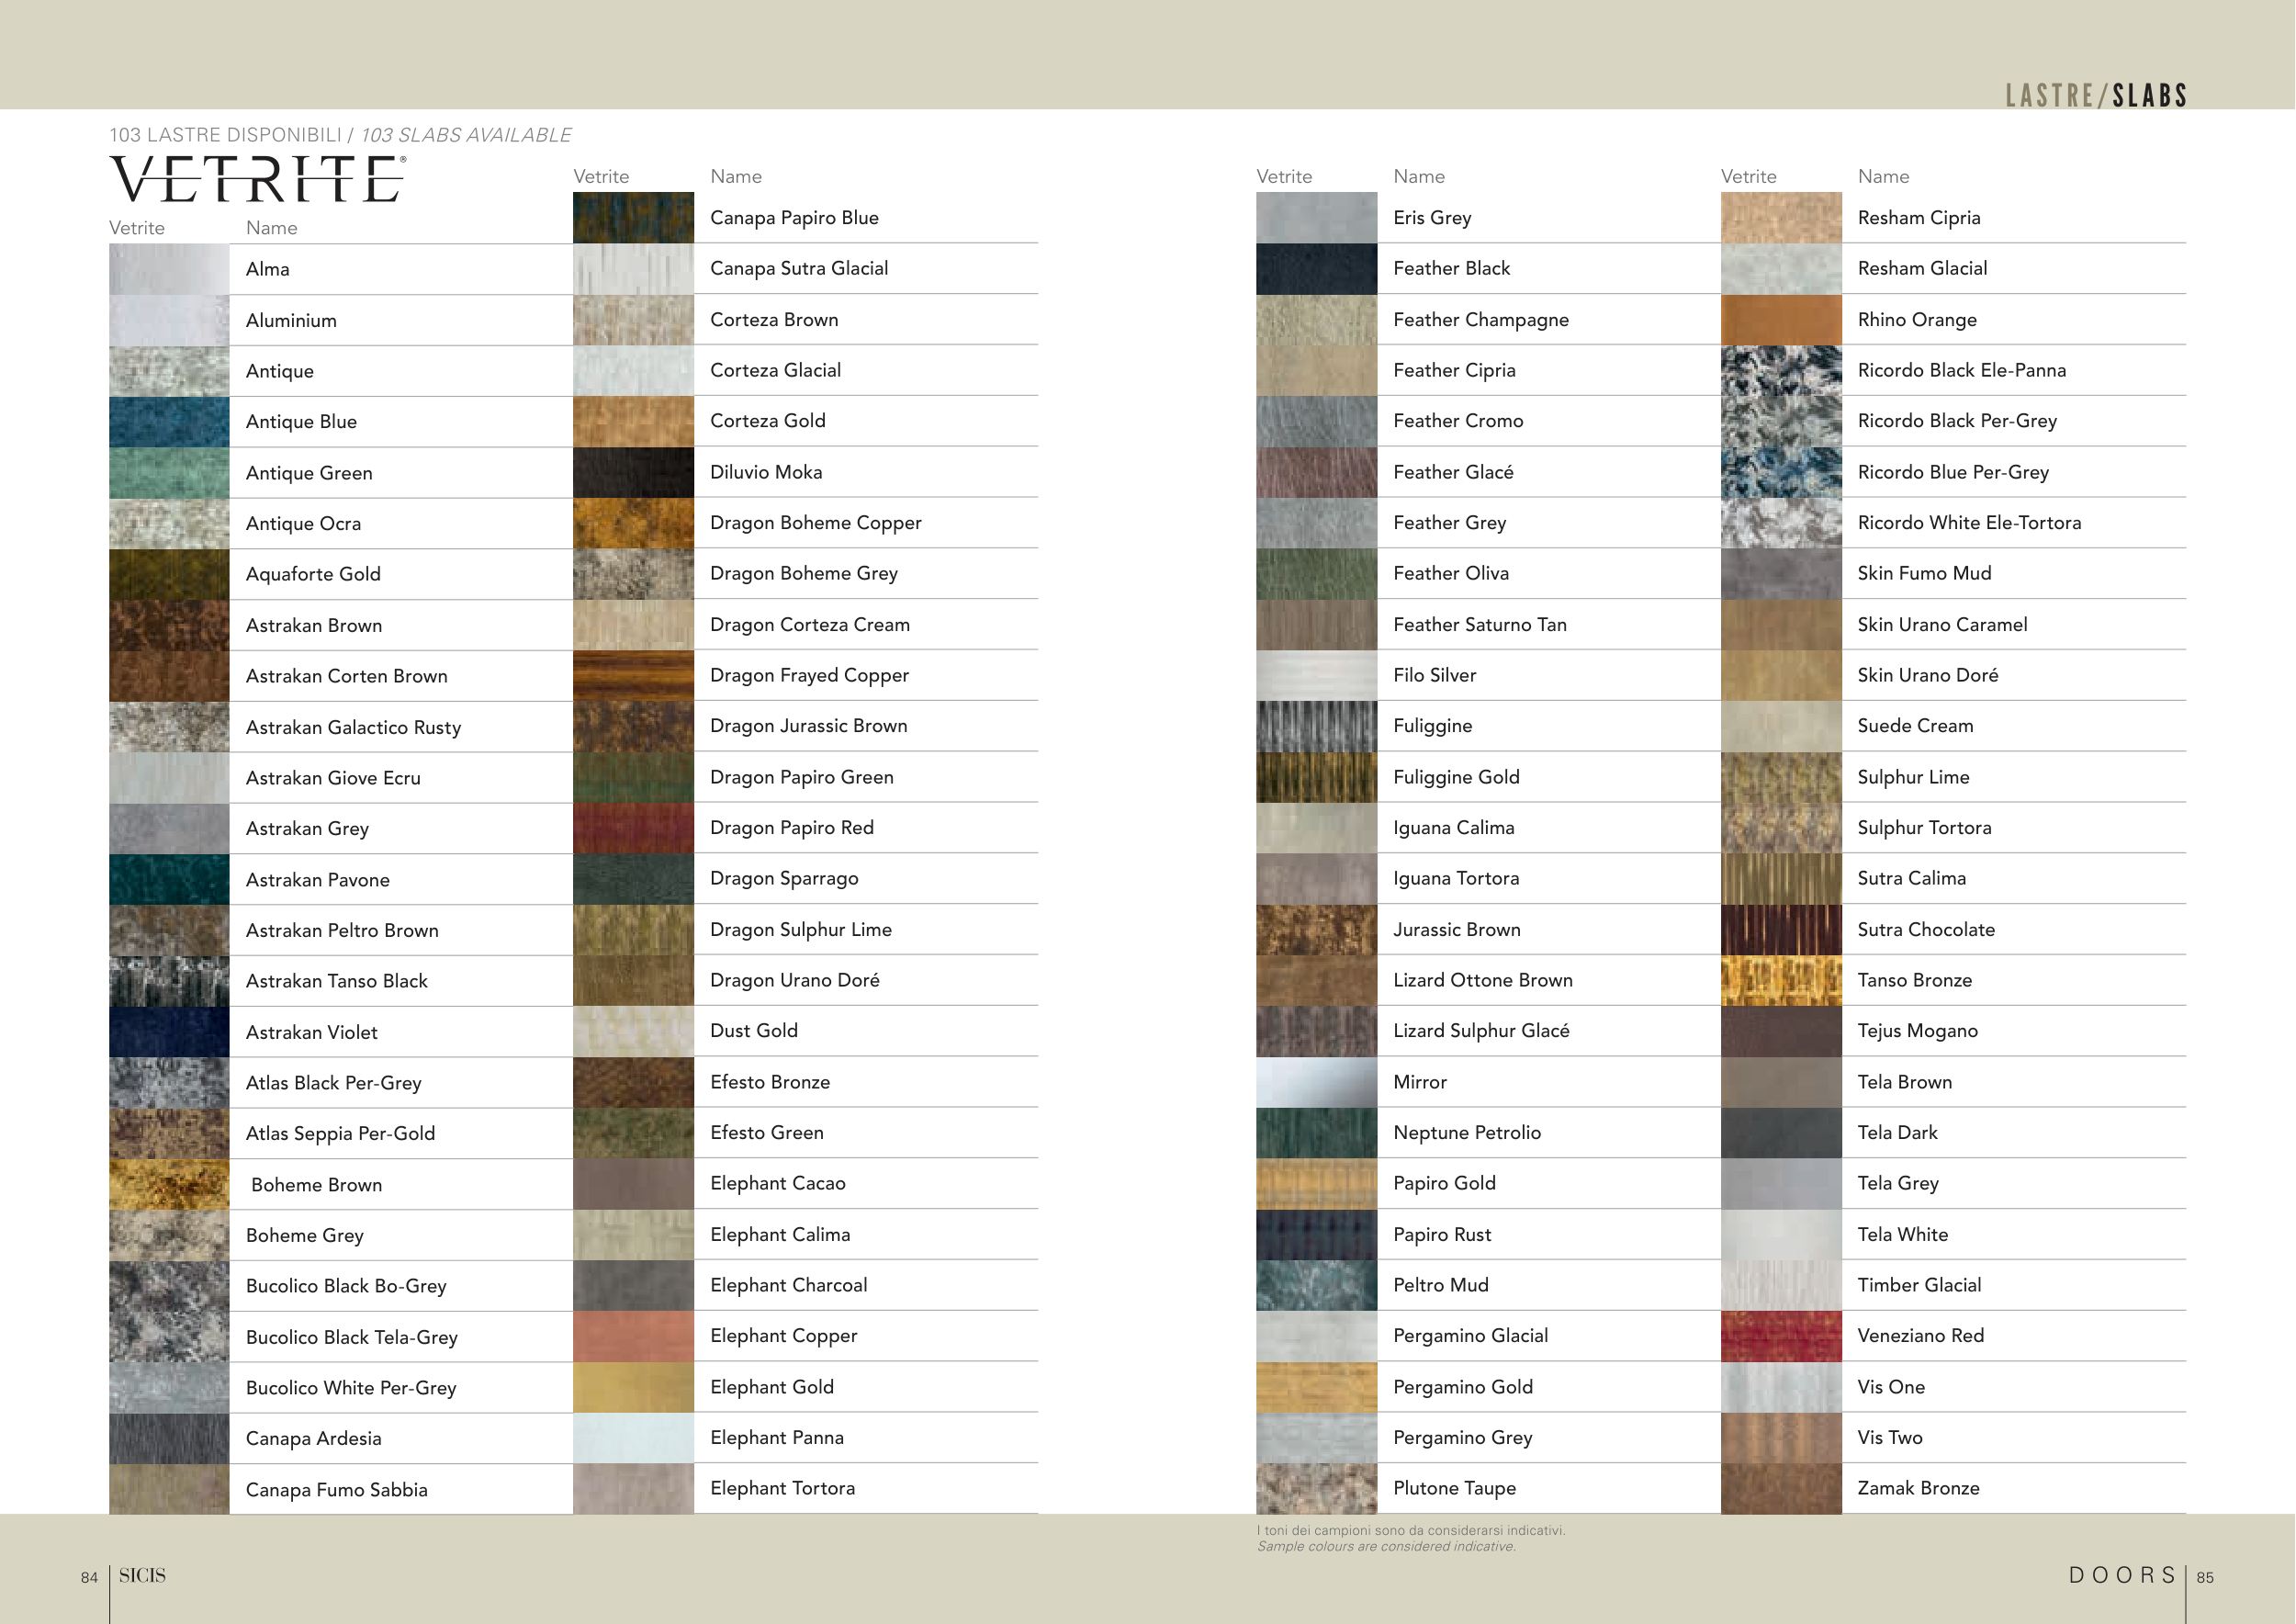Image resolution: width=2296 pixels, height=1624 pixels.
Task: Click the Antique Blue swatch
Action: (169, 422)
